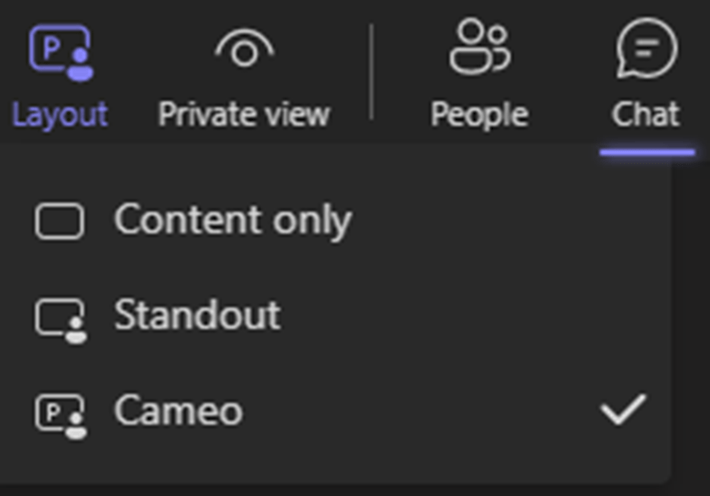
Task: Choose the Cameo layout option
Action: pos(178,410)
